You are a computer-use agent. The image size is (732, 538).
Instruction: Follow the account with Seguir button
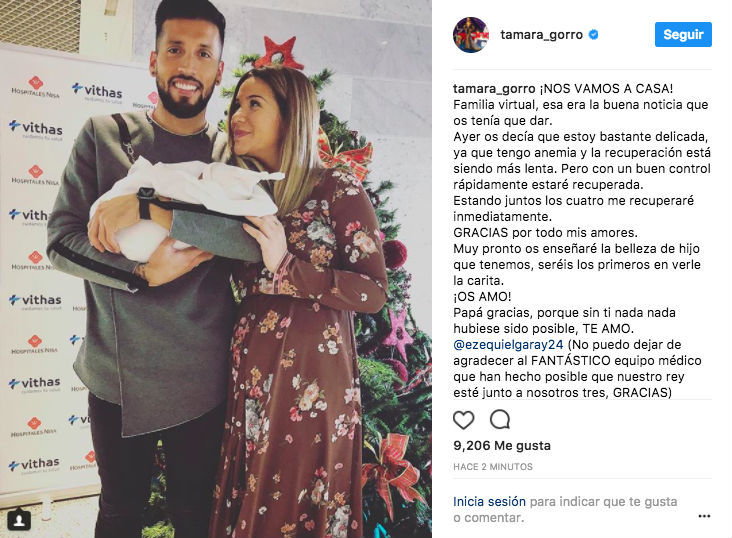(x=683, y=35)
